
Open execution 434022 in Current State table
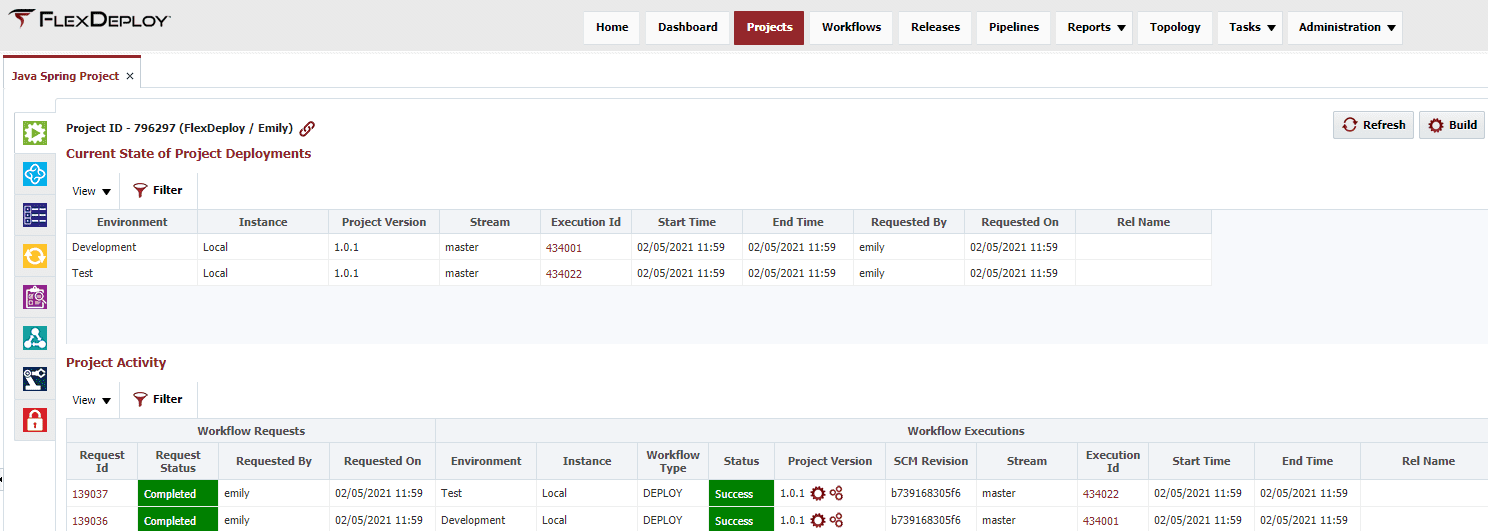(x=564, y=273)
